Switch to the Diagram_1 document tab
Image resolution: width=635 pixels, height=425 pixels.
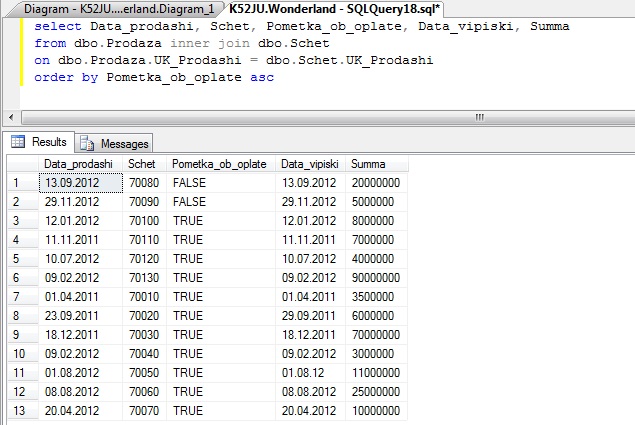(x=117, y=9)
